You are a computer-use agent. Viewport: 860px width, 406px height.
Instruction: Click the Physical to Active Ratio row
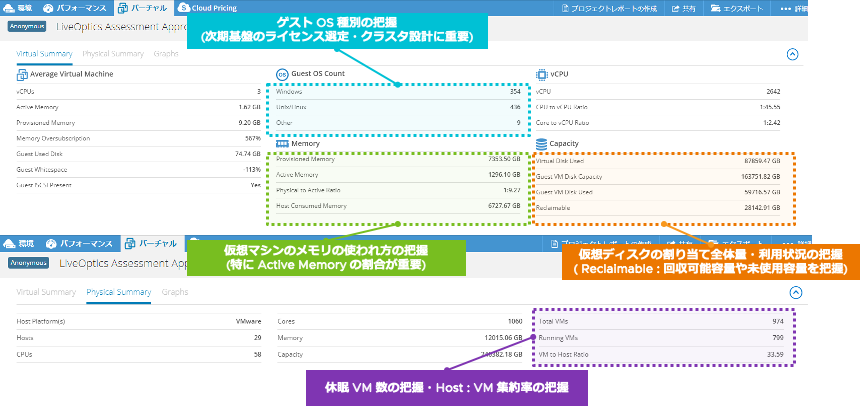(x=398, y=190)
